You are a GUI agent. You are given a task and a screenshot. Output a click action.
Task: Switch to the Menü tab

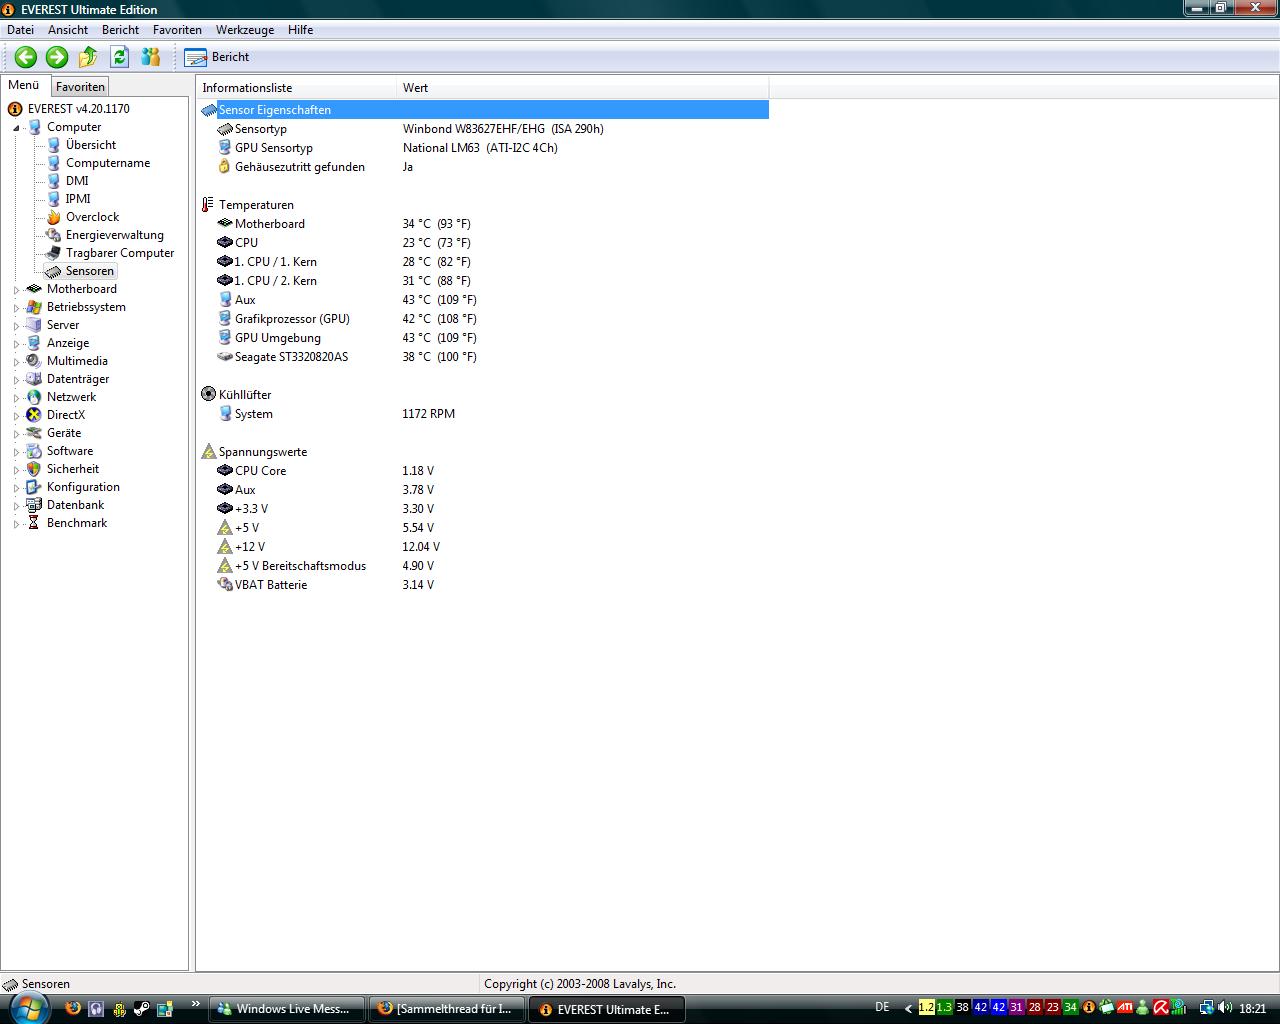click(24, 85)
